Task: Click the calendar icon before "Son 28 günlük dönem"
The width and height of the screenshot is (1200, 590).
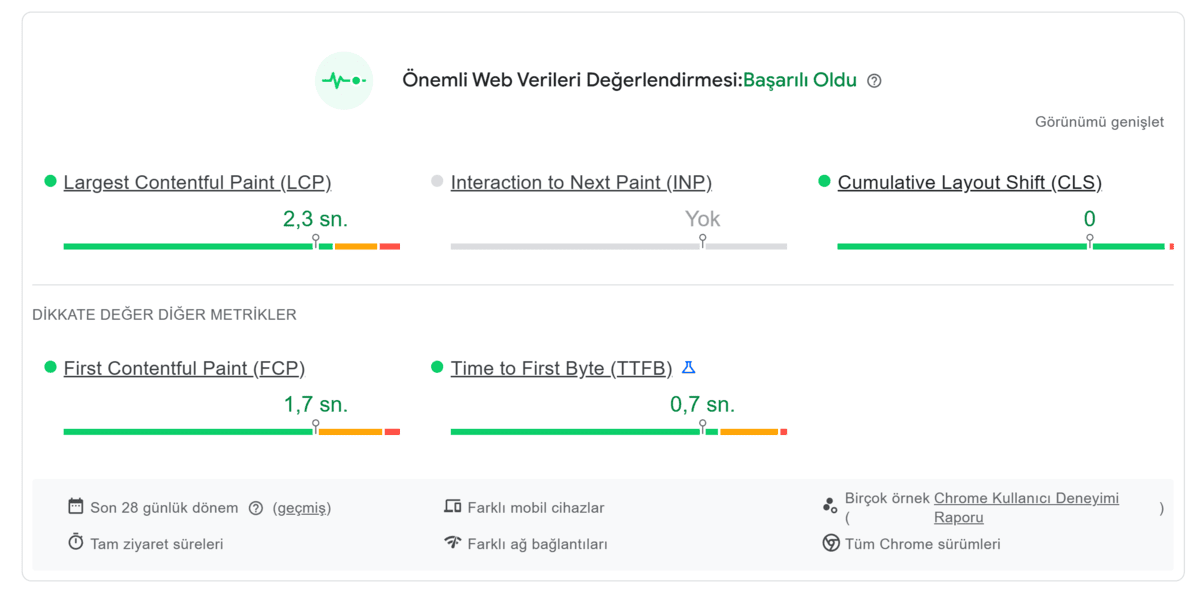Action: [x=76, y=507]
